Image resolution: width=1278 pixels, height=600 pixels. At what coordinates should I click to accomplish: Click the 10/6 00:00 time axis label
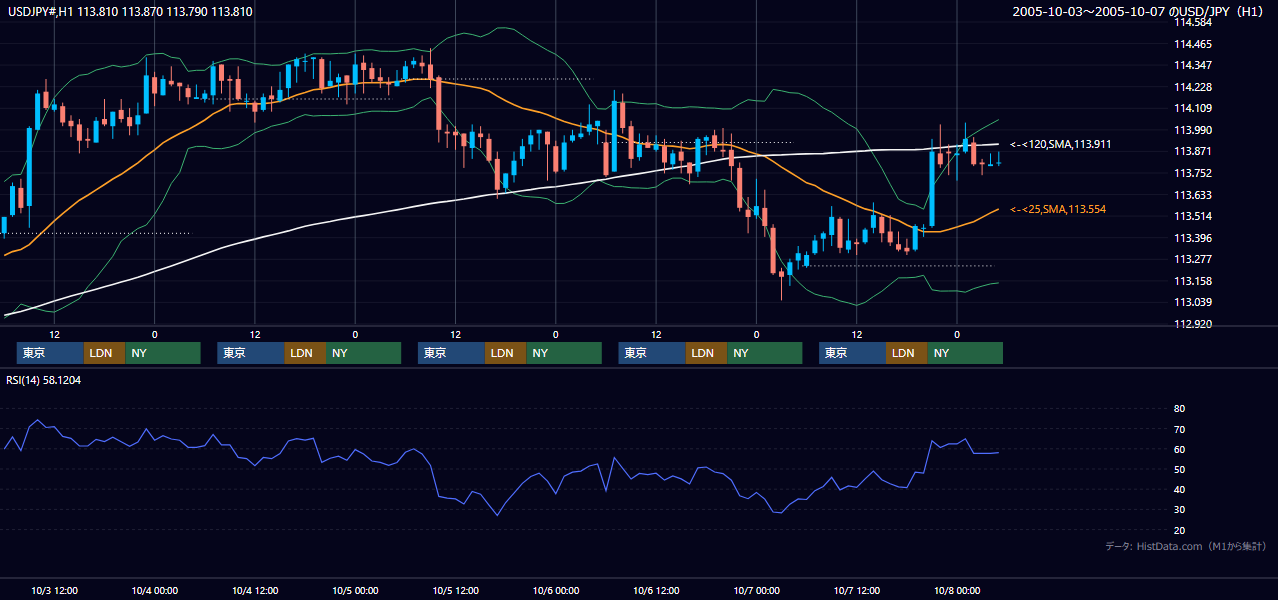click(556, 590)
